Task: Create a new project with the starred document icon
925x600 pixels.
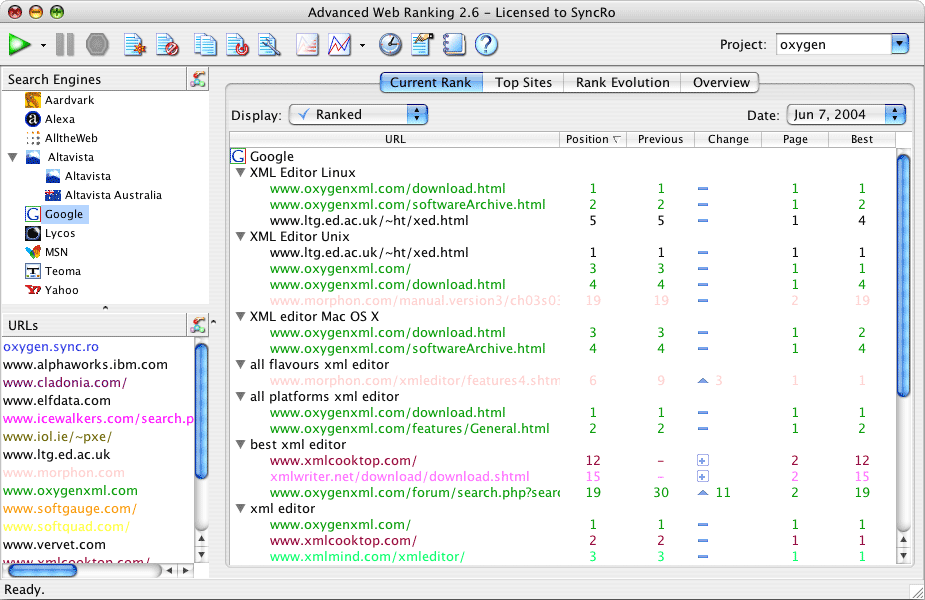Action: click(135, 45)
